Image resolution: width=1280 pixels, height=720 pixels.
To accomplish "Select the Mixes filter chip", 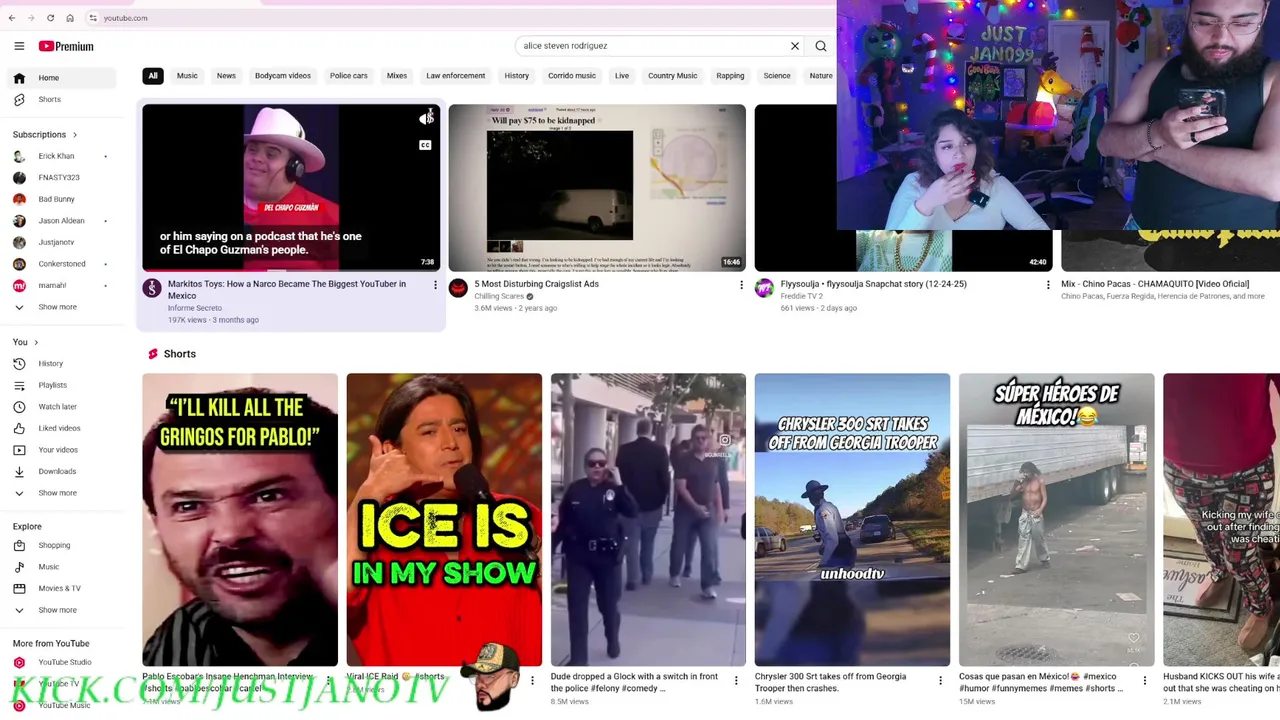I will pyautogui.click(x=397, y=76).
